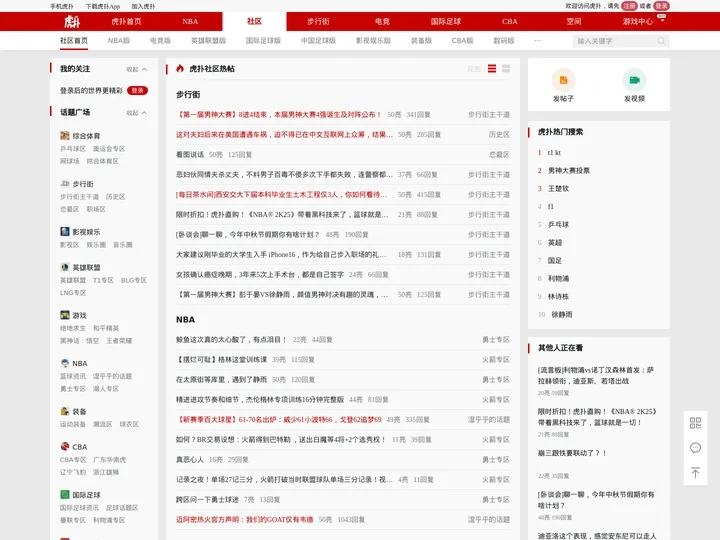Select the NBA版 sub-tab
This screenshot has width=720, height=540.
point(119,40)
